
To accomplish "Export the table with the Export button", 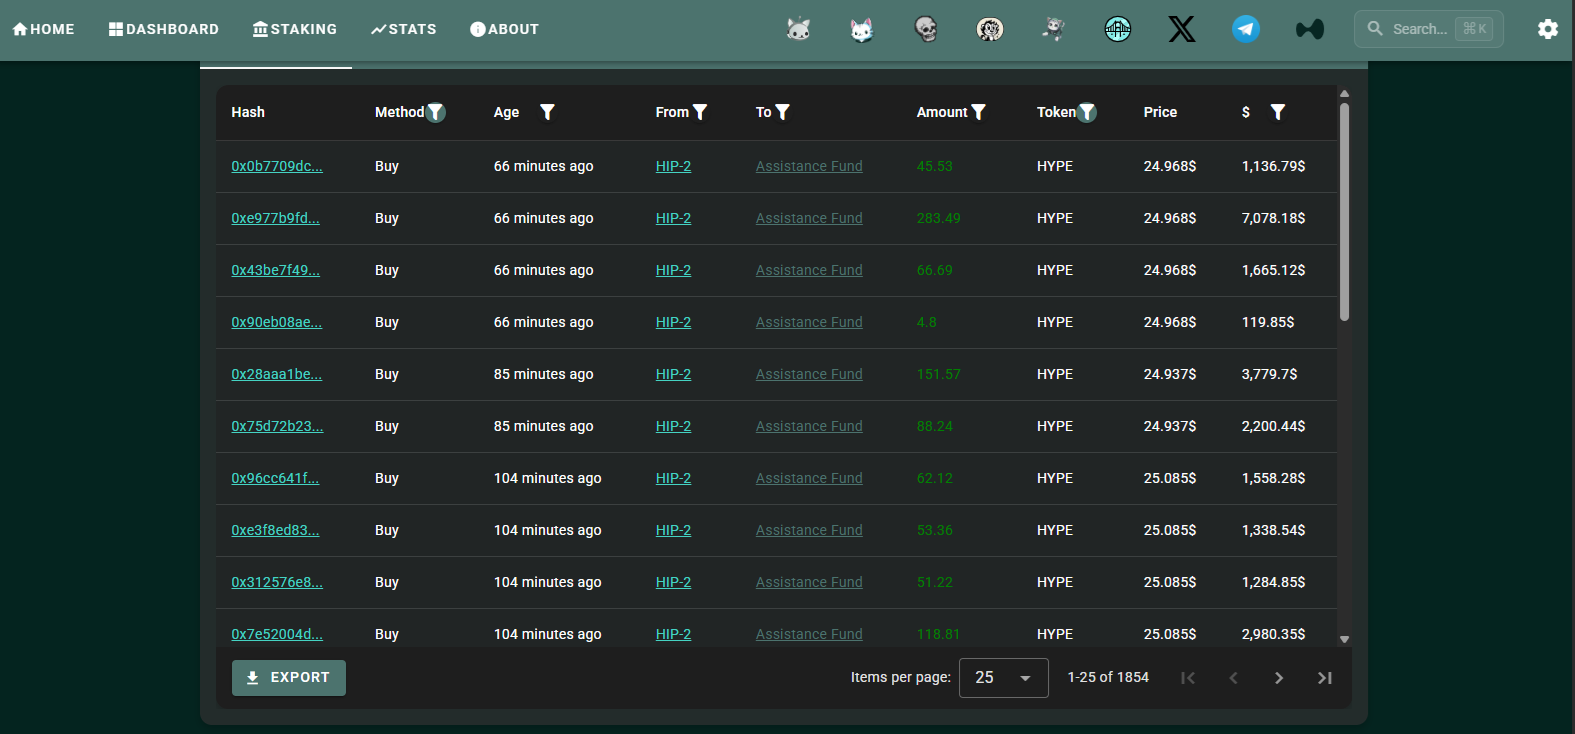I will pos(289,678).
